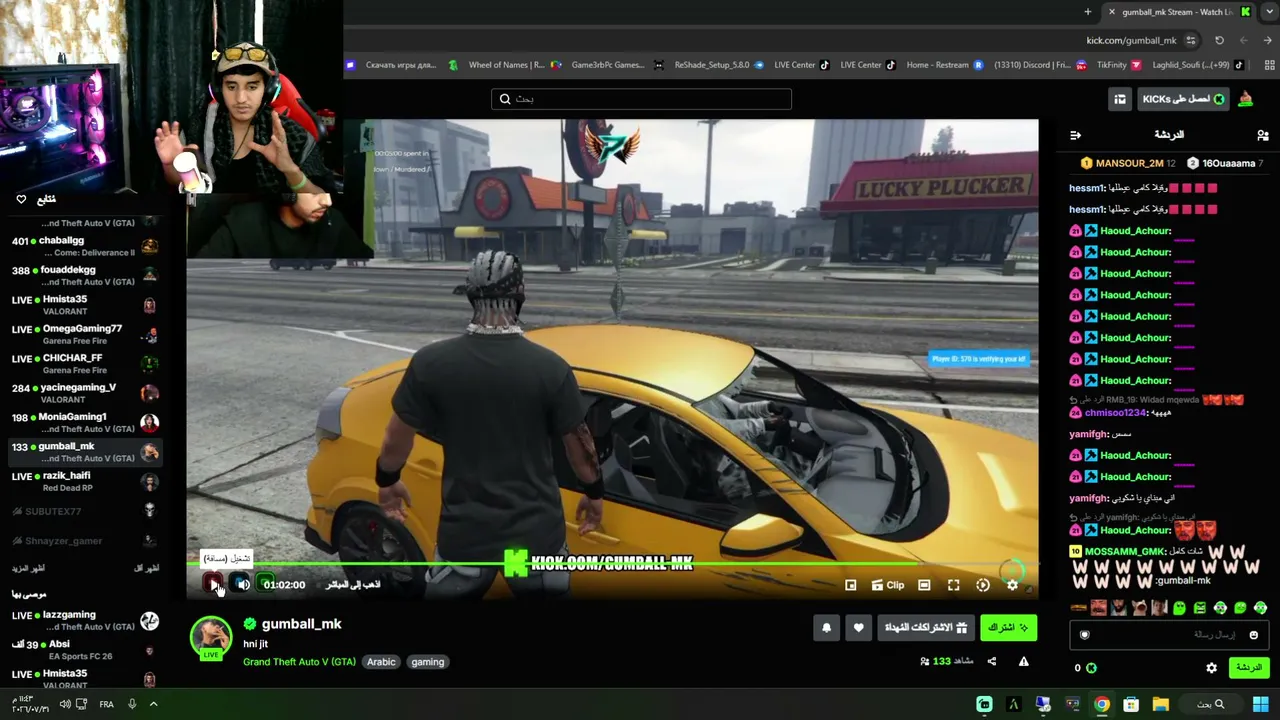This screenshot has height=720, width=1280.
Task: Select gumball_mk in the following sidebar
Action: (x=85, y=452)
